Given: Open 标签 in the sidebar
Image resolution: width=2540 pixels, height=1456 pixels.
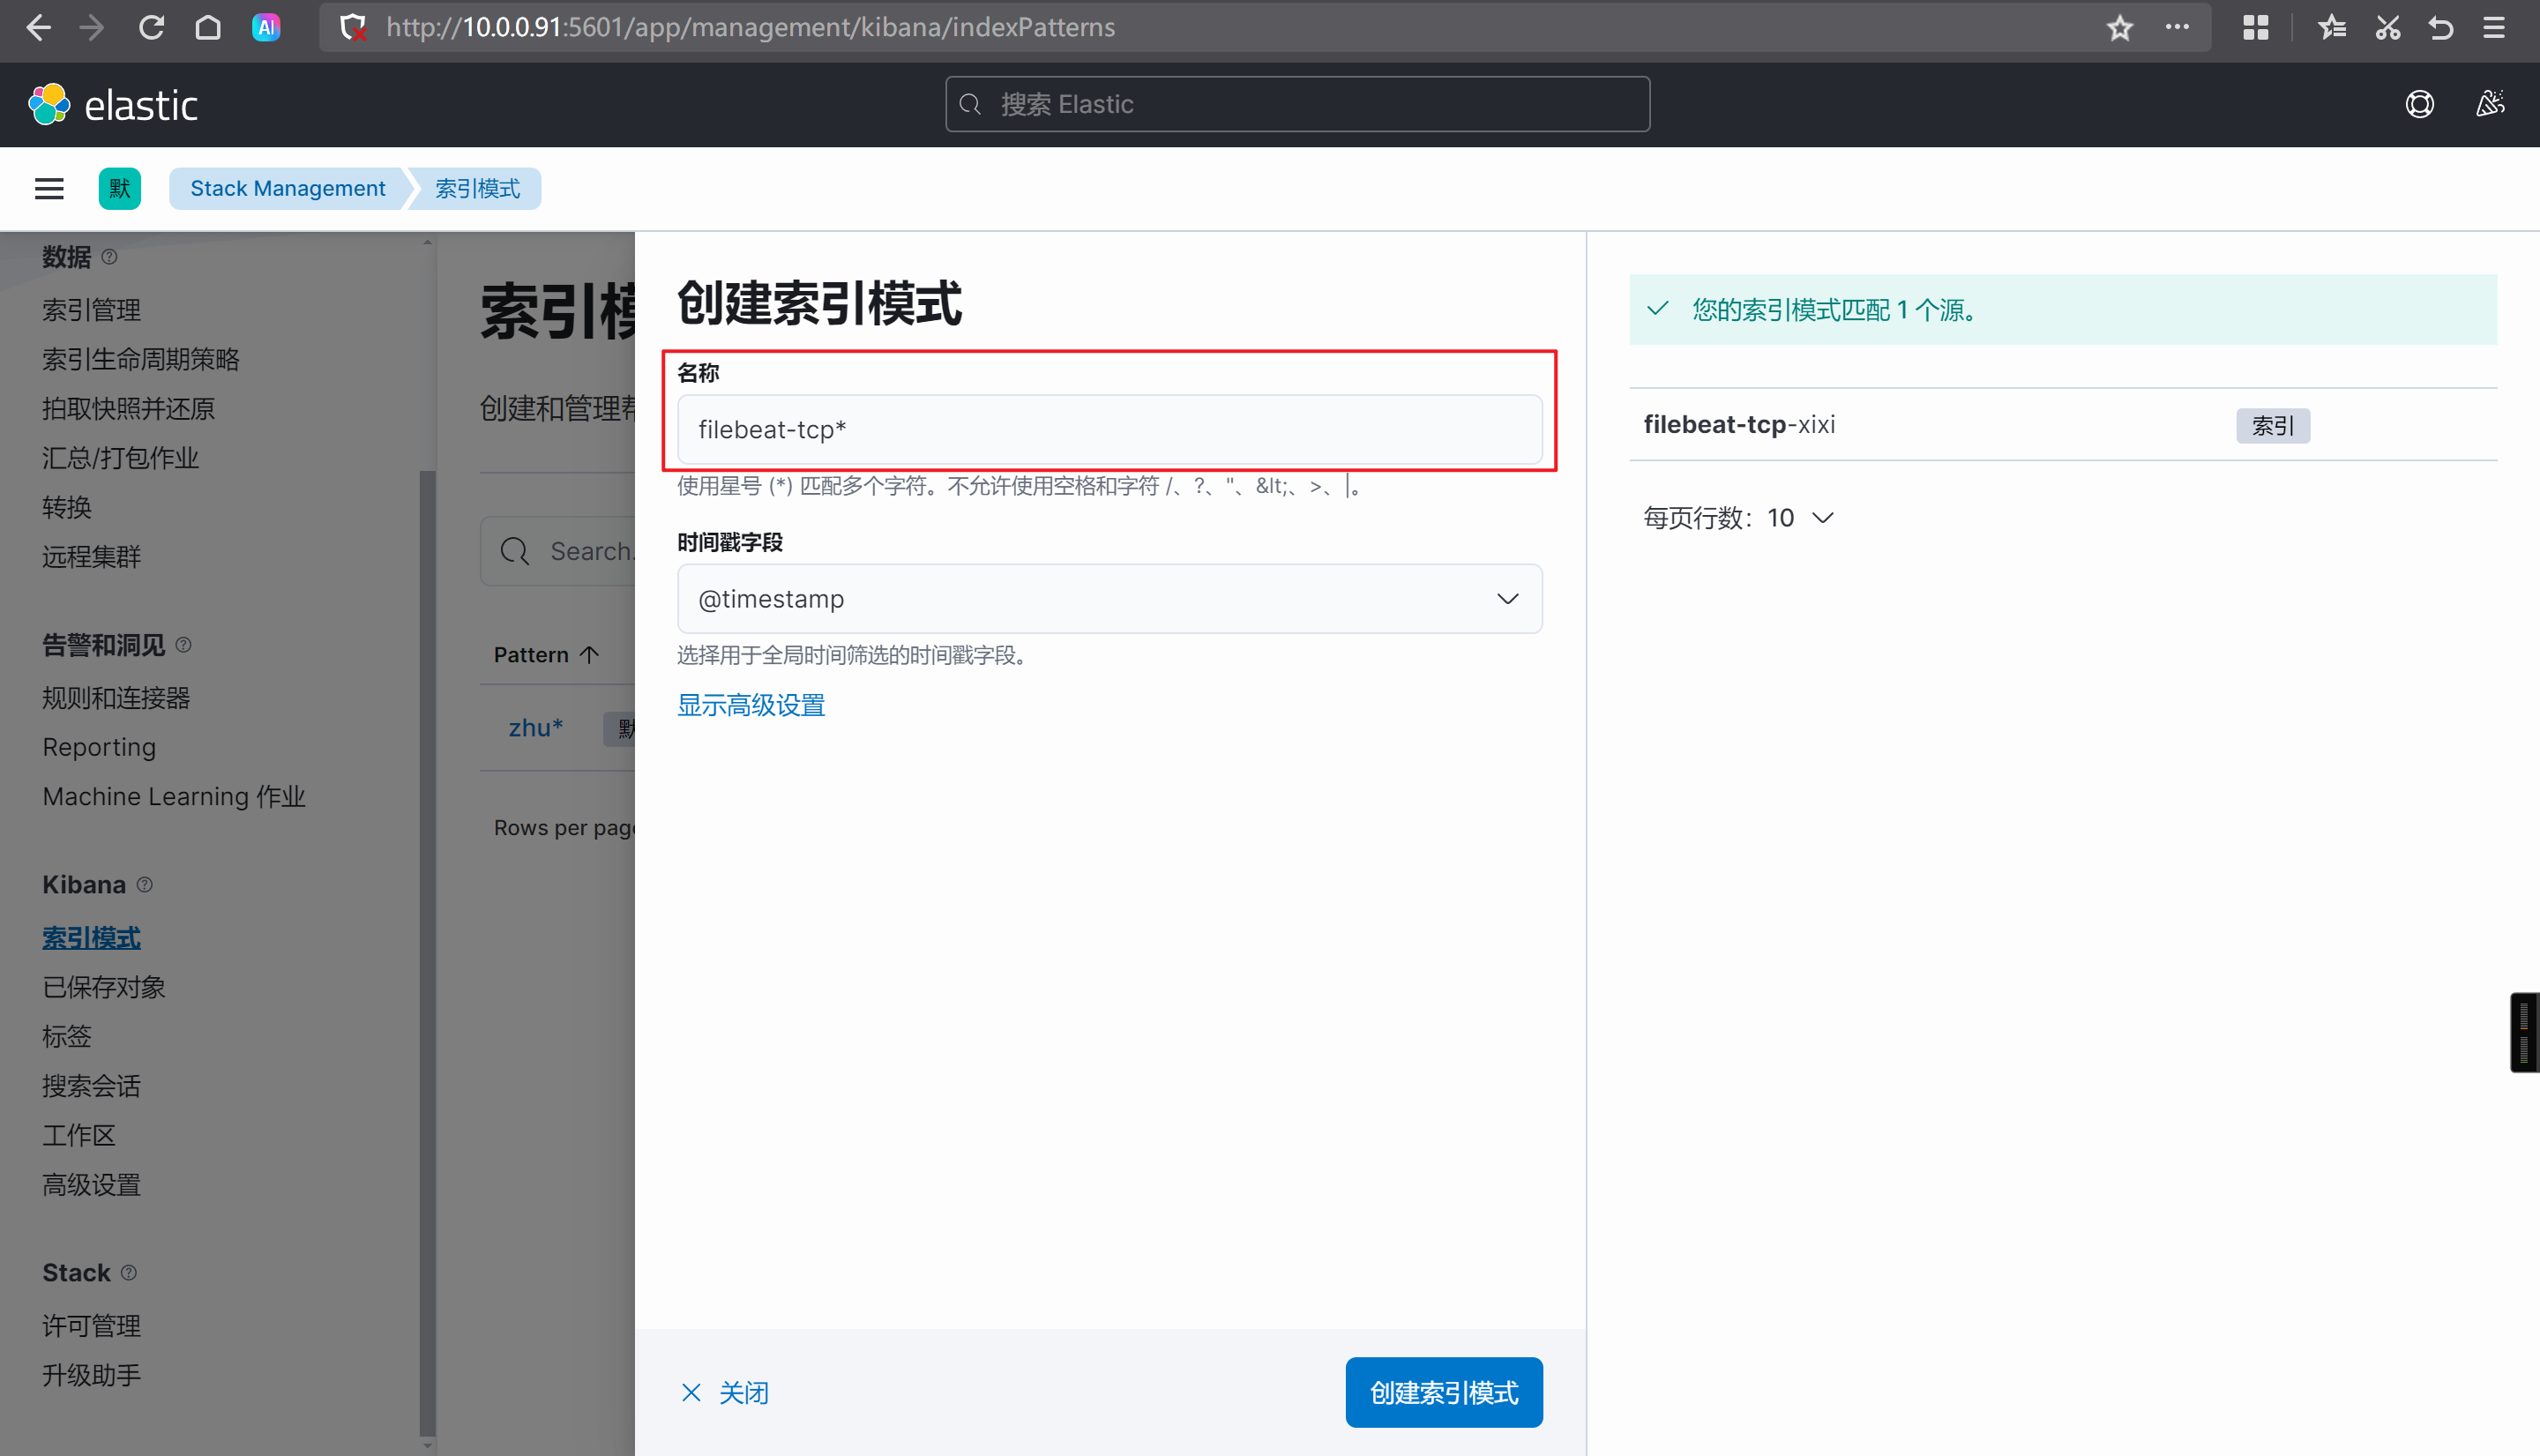Looking at the screenshot, I should coord(67,1036).
